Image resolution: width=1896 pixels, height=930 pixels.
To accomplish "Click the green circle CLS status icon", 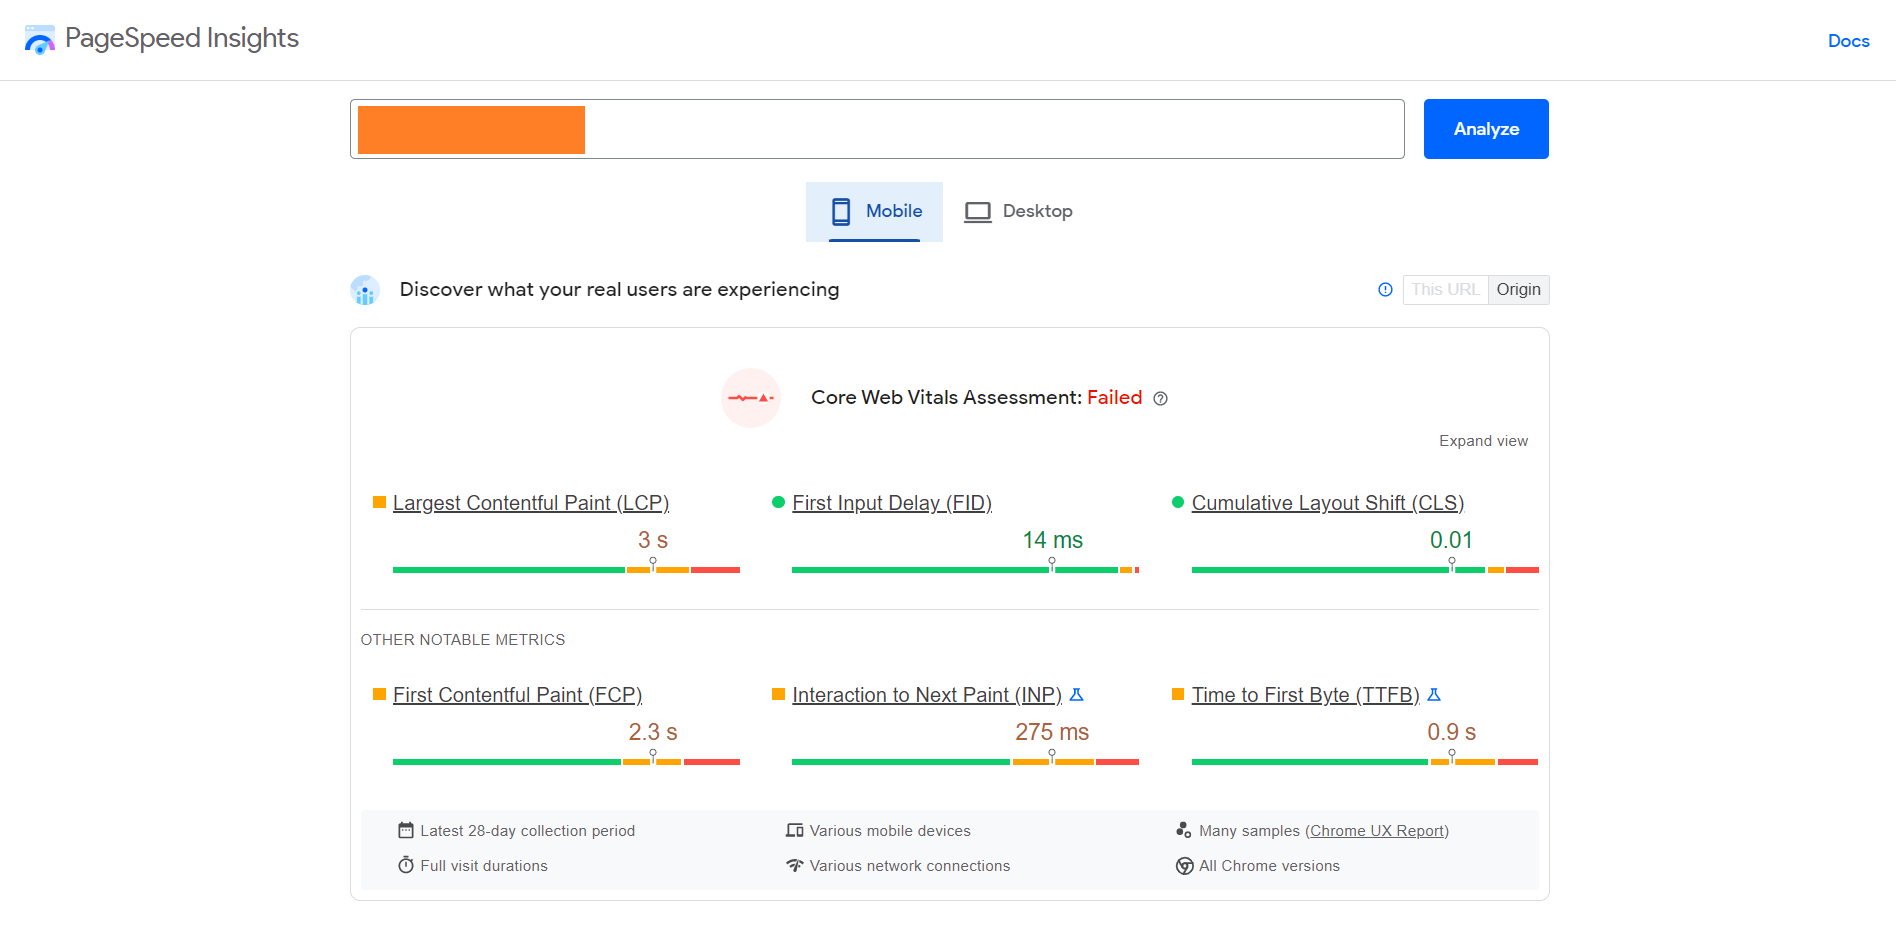I will (x=1178, y=502).
